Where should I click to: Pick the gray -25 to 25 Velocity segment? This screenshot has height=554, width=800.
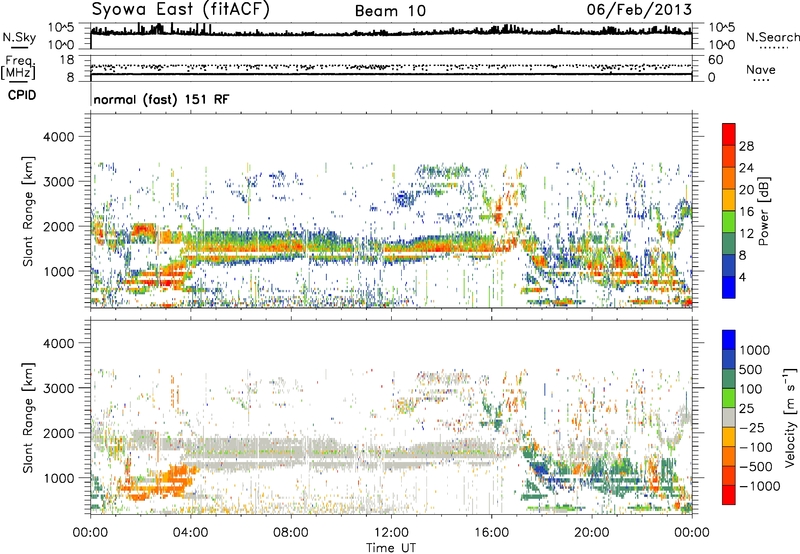(x=729, y=417)
